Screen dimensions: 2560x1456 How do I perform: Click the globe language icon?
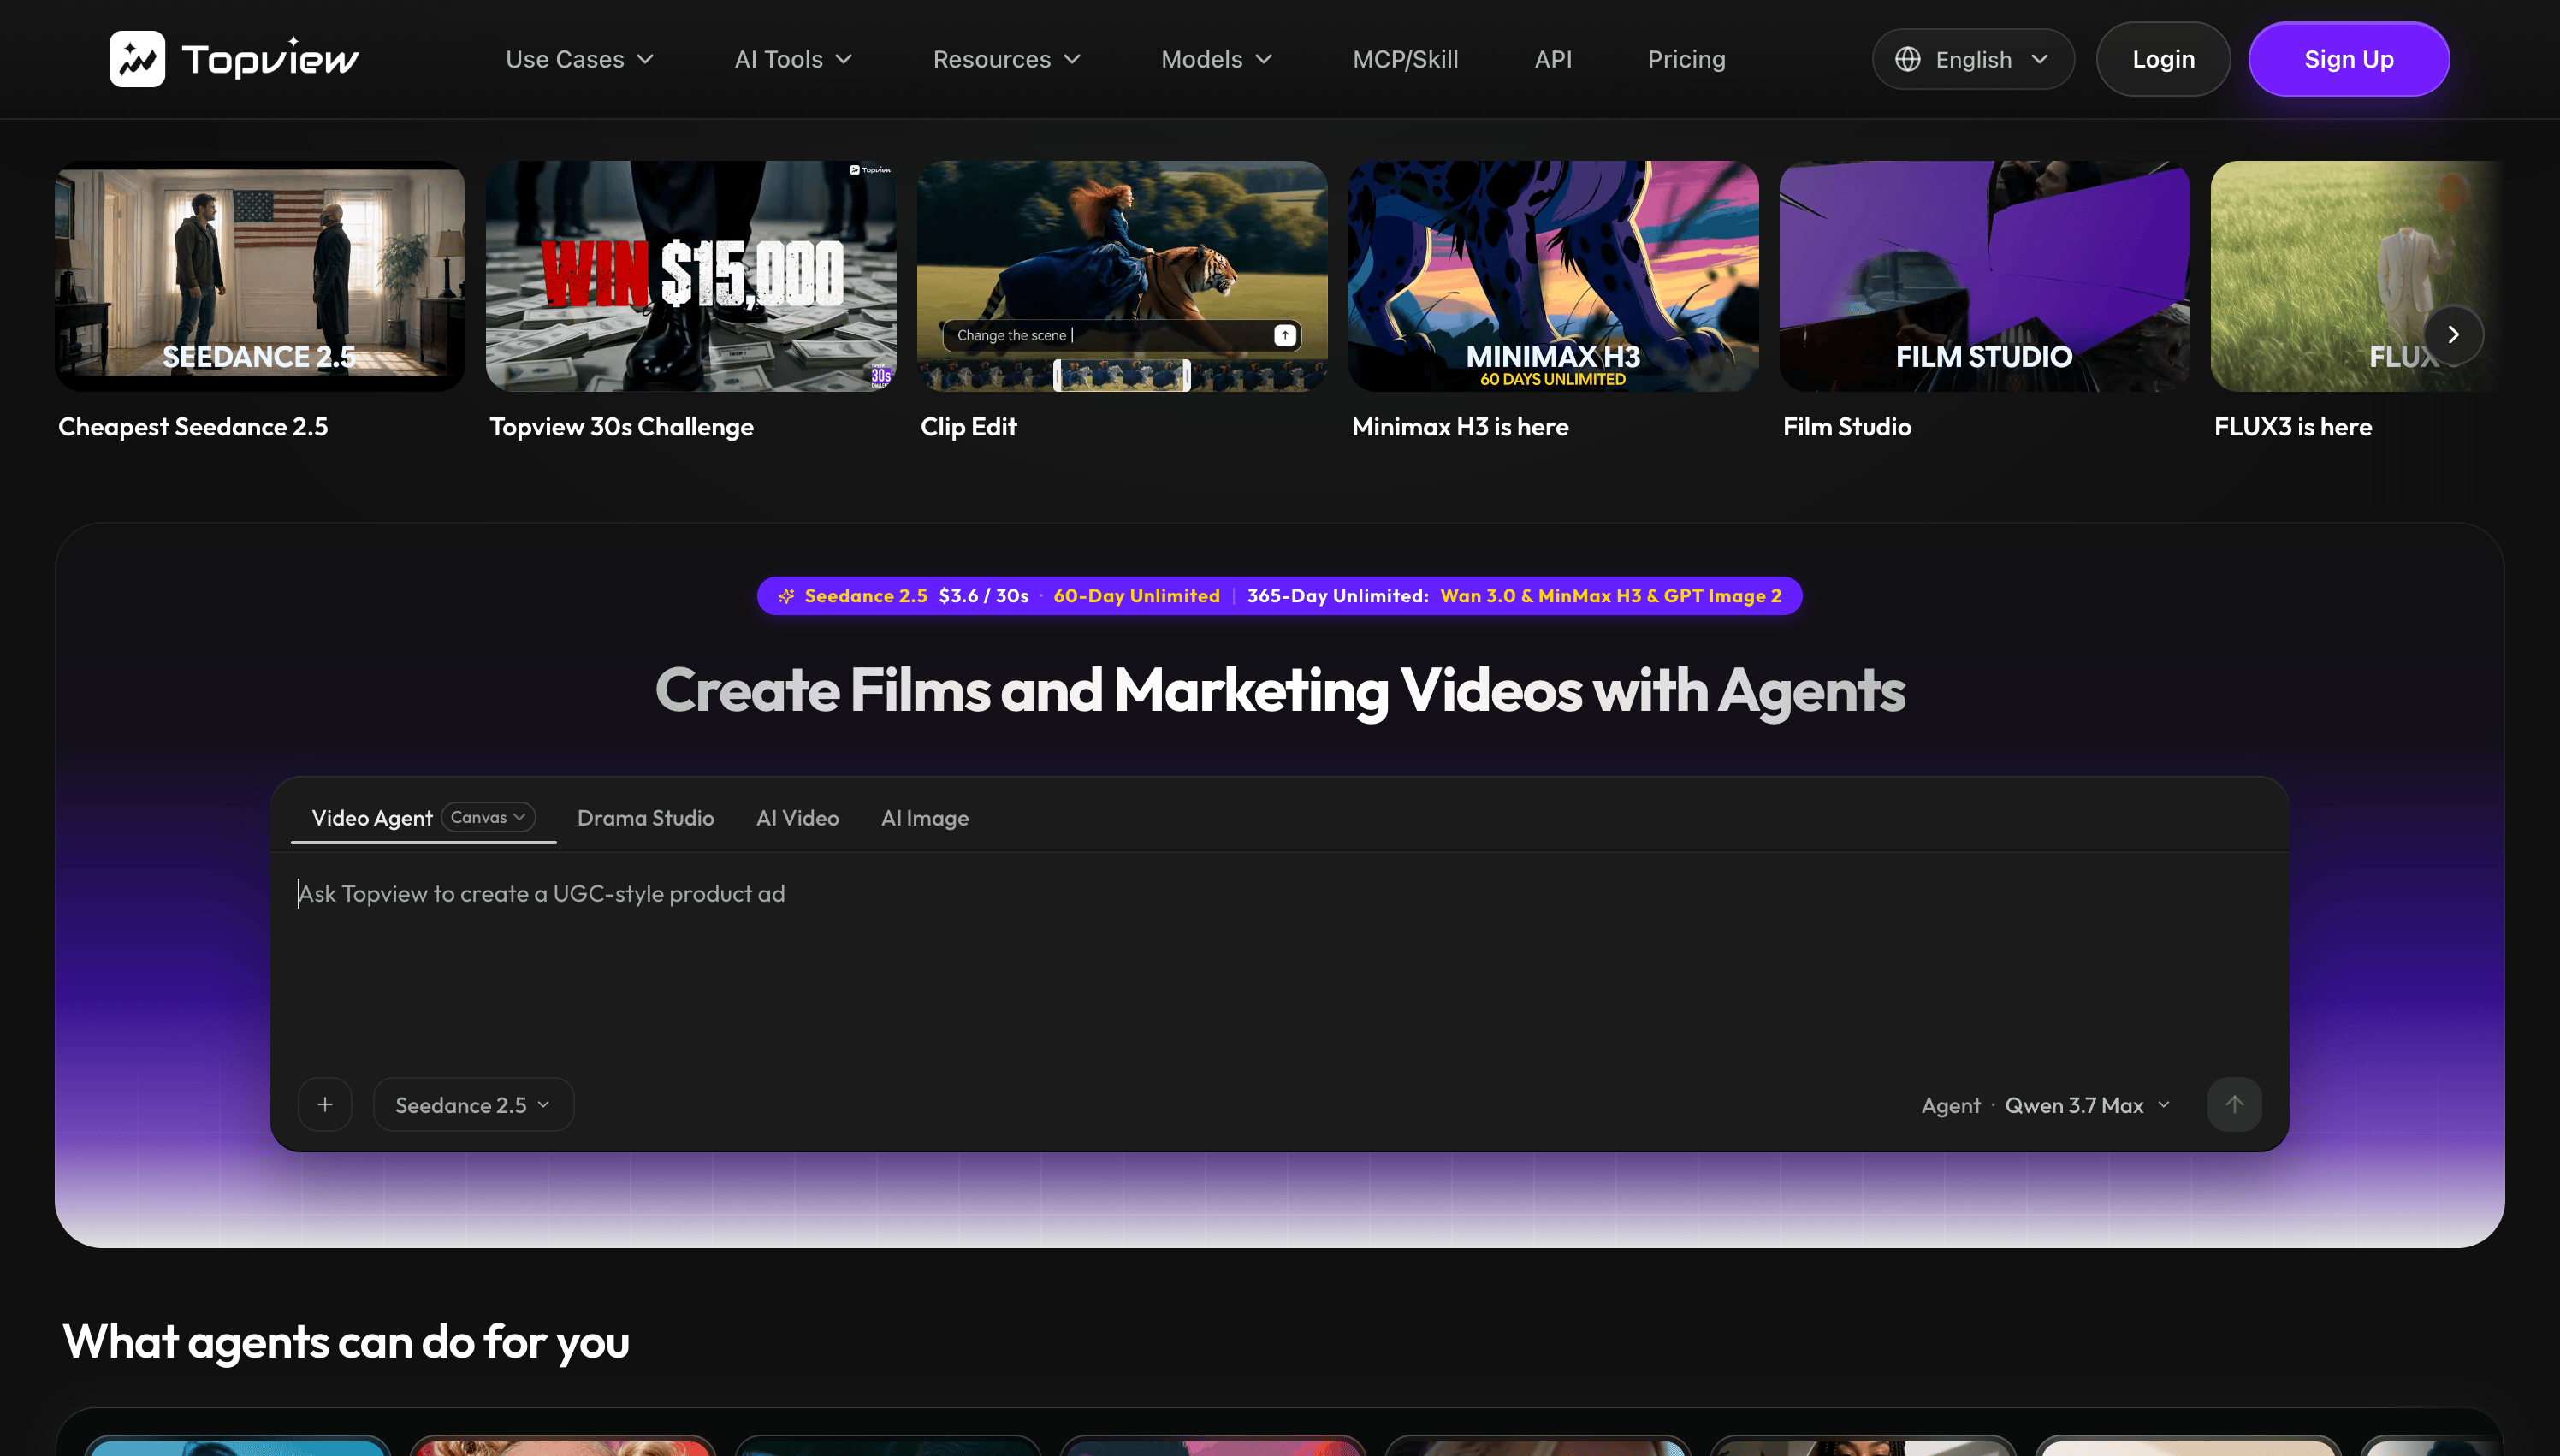click(x=1907, y=59)
